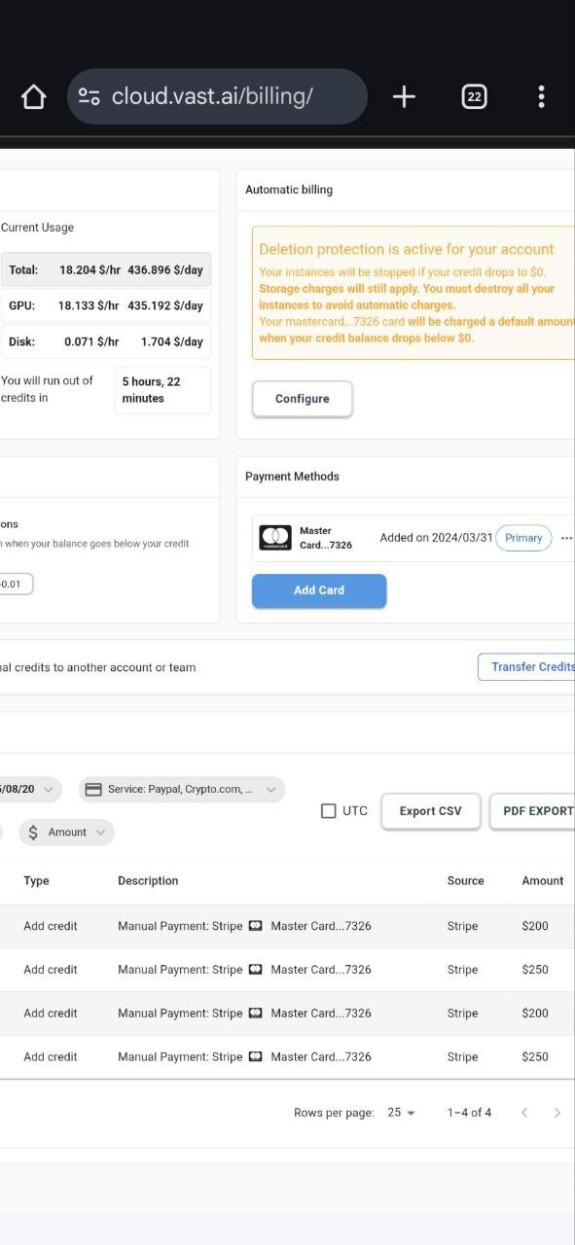575x1245 pixels.
Task: Change Rows per page from 25
Action: pyautogui.click(x=401, y=1113)
